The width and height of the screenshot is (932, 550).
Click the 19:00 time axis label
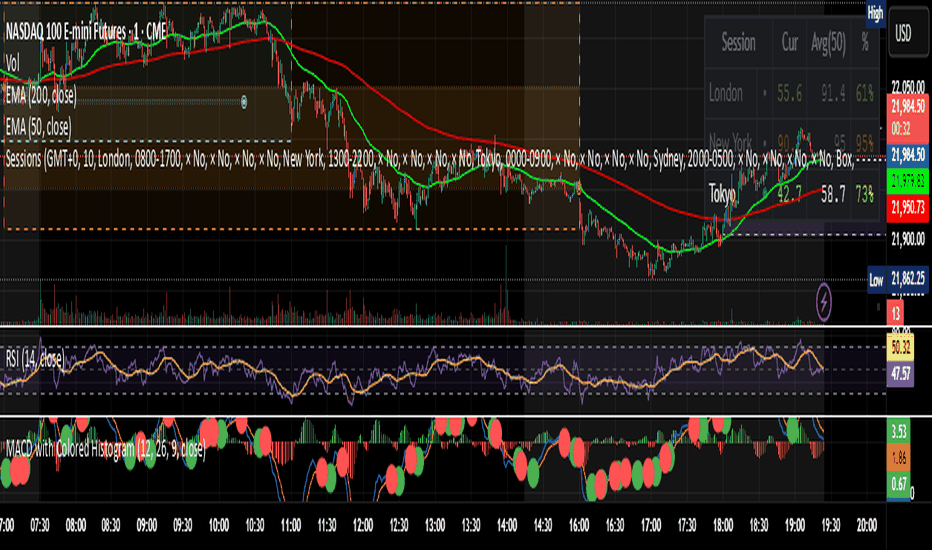click(795, 525)
